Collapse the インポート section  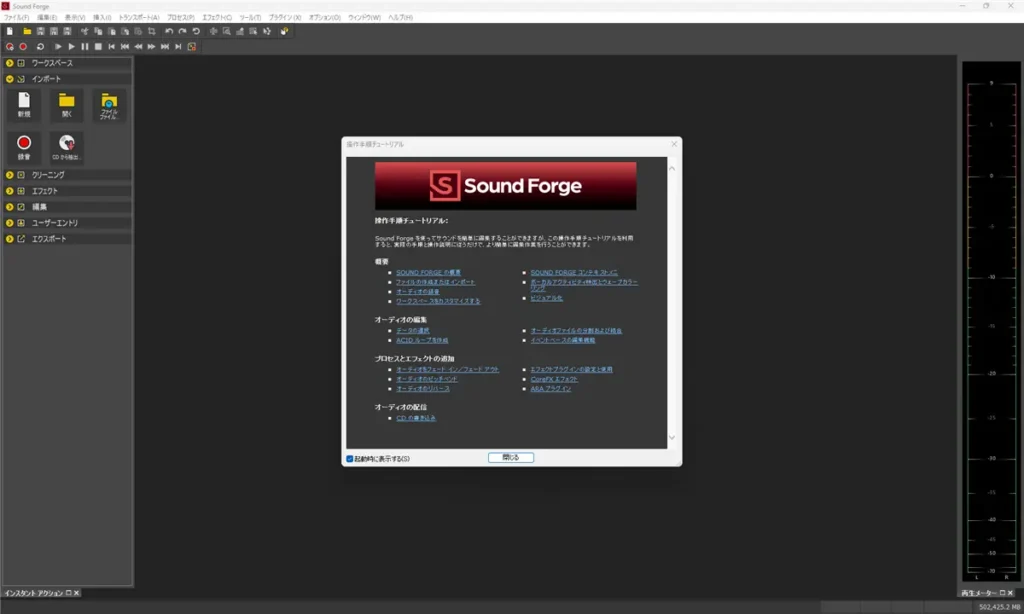tap(10, 78)
